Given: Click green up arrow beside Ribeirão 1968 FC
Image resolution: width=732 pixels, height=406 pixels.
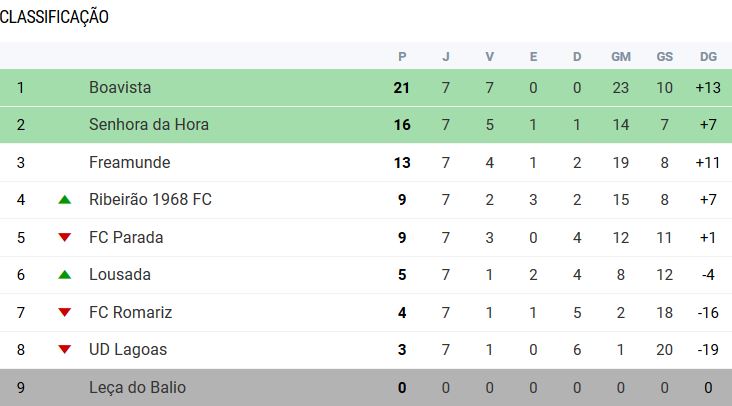Looking at the screenshot, I should (65, 200).
